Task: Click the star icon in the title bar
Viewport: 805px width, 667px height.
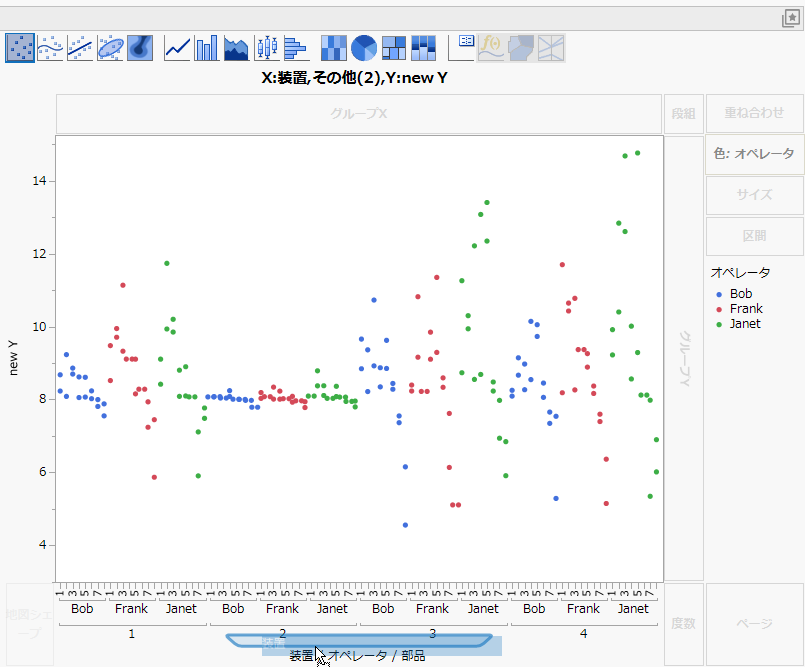Action: 791,18
